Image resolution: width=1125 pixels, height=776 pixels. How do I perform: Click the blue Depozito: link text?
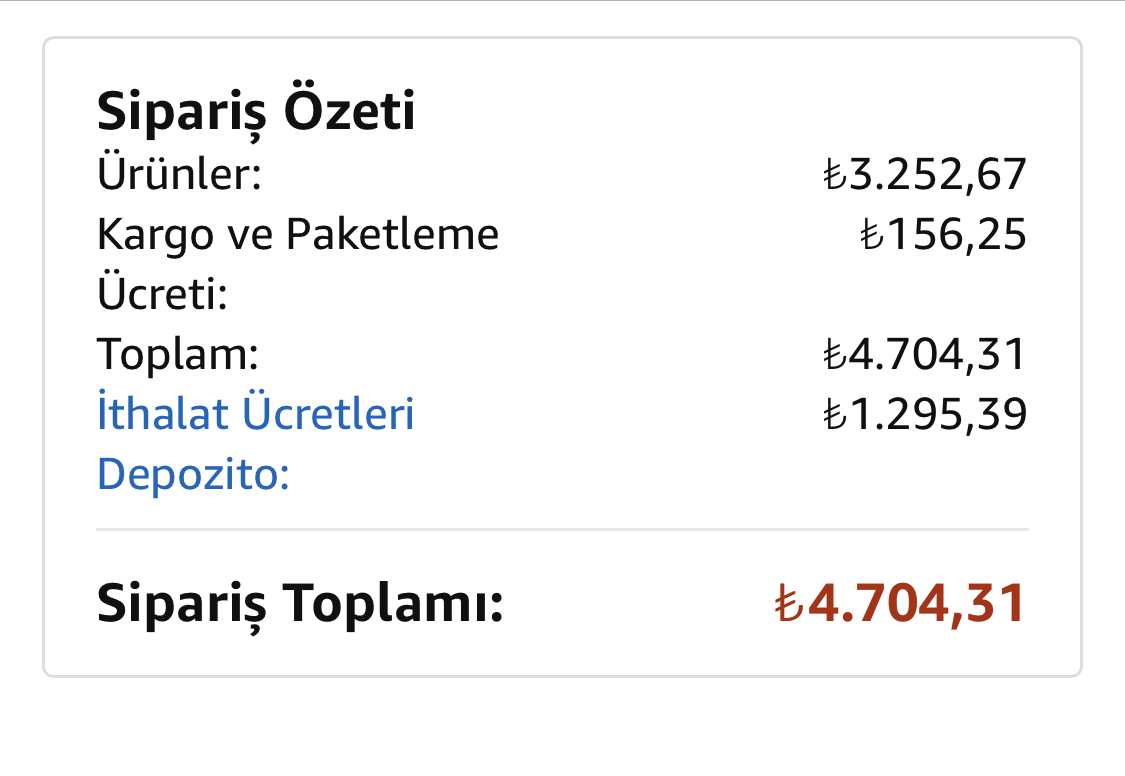(193, 474)
